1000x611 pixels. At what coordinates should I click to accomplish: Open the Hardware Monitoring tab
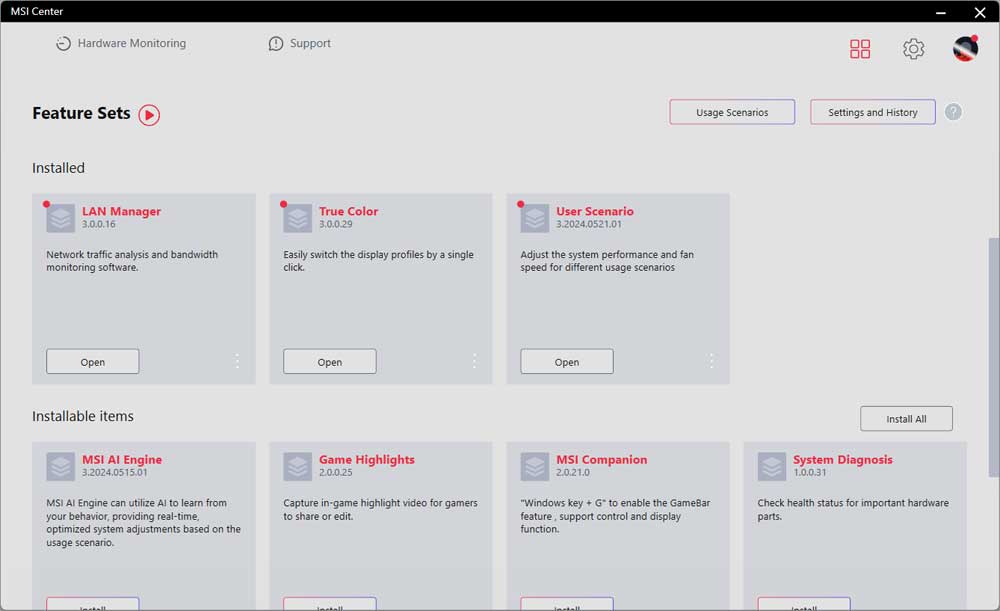[x=121, y=43]
